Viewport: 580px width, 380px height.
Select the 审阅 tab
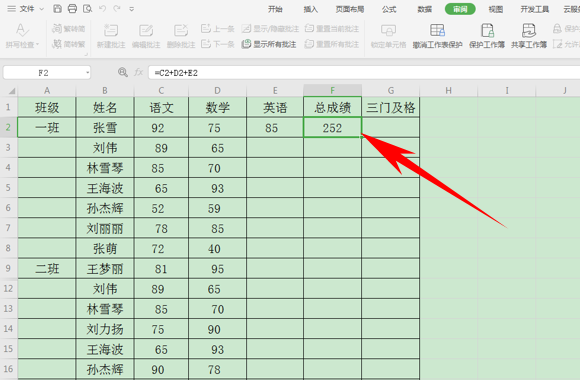460,9
